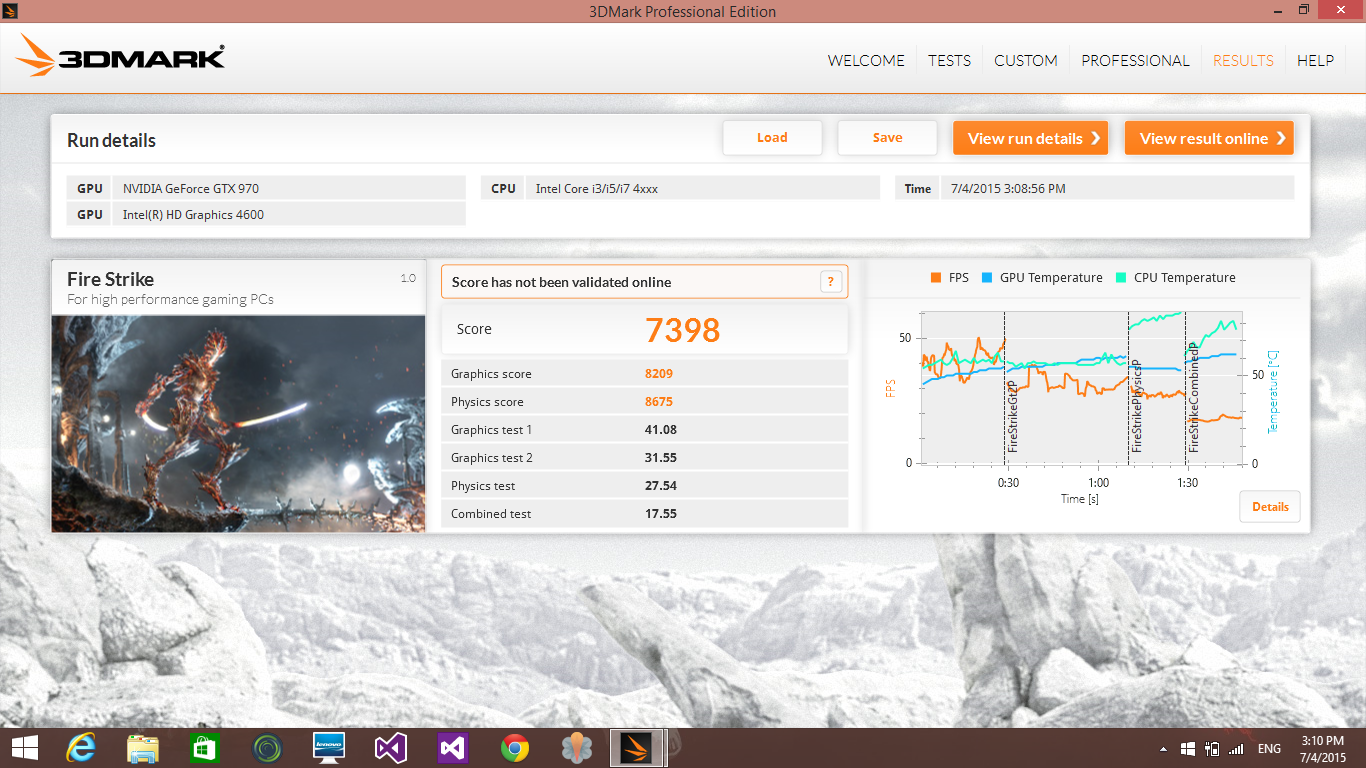Go to the PROFESSIONAL tab
The height and width of the screenshot is (768, 1366).
1135,60
